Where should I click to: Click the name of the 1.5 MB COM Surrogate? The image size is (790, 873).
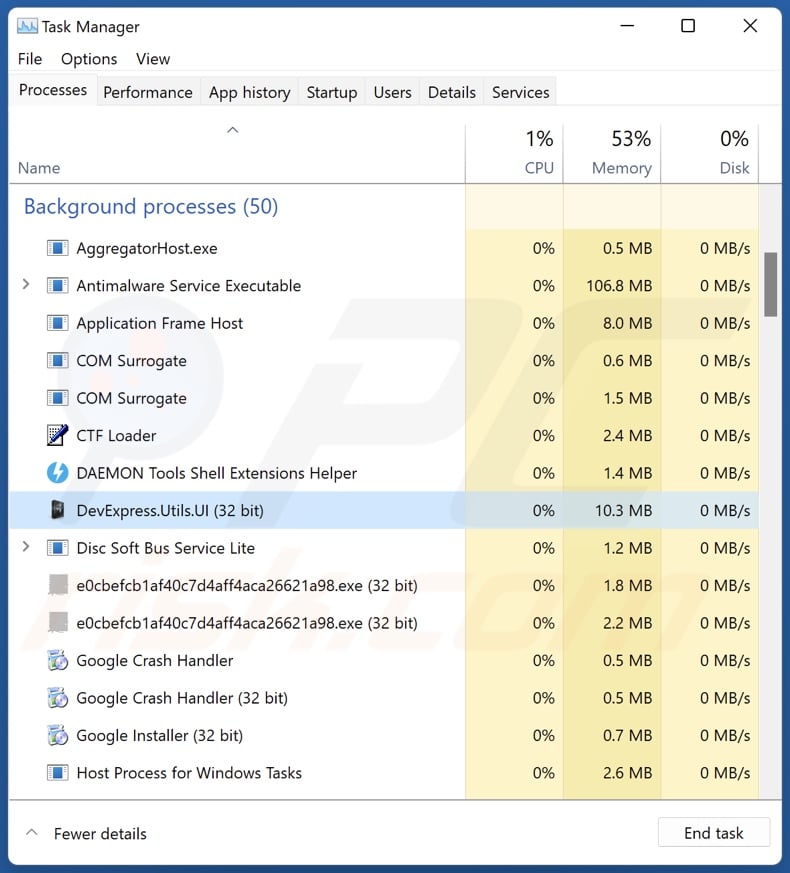(131, 399)
